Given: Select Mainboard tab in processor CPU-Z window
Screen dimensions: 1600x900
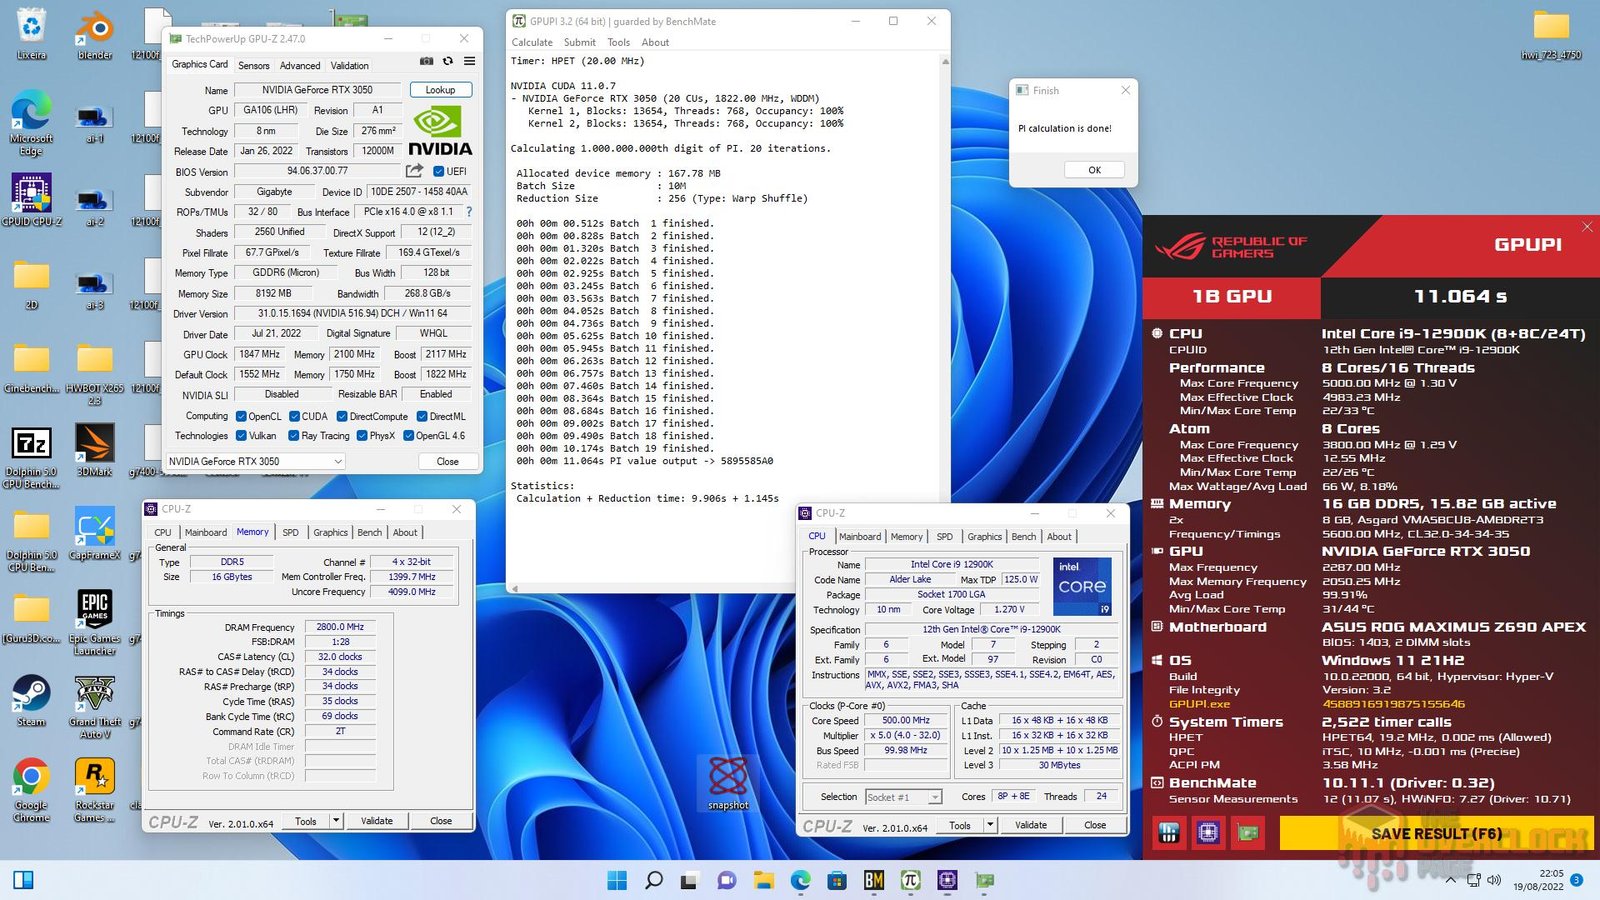Looking at the screenshot, I should coord(860,536).
